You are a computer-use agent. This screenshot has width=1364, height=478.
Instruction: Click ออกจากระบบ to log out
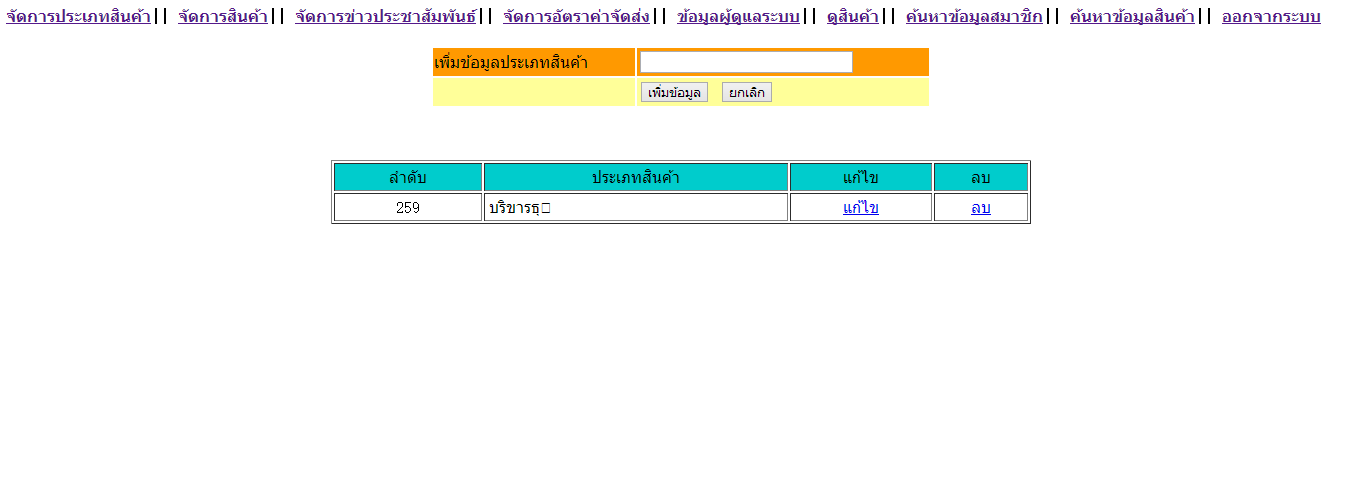[1271, 17]
